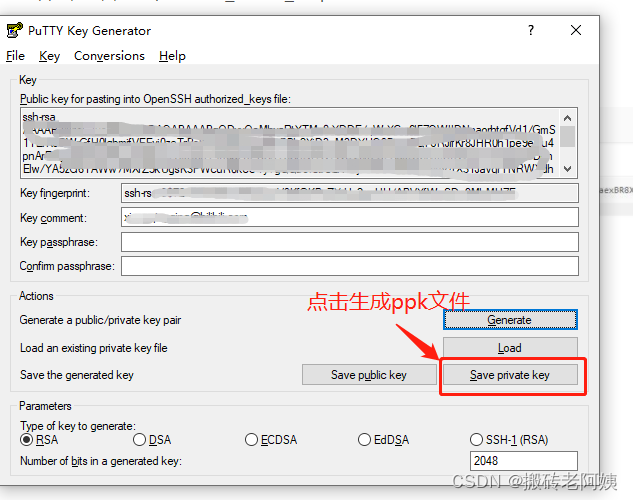Click the number of bits field
Image resolution: width=633 pixels, height=500 pixels.
[524, 461]
